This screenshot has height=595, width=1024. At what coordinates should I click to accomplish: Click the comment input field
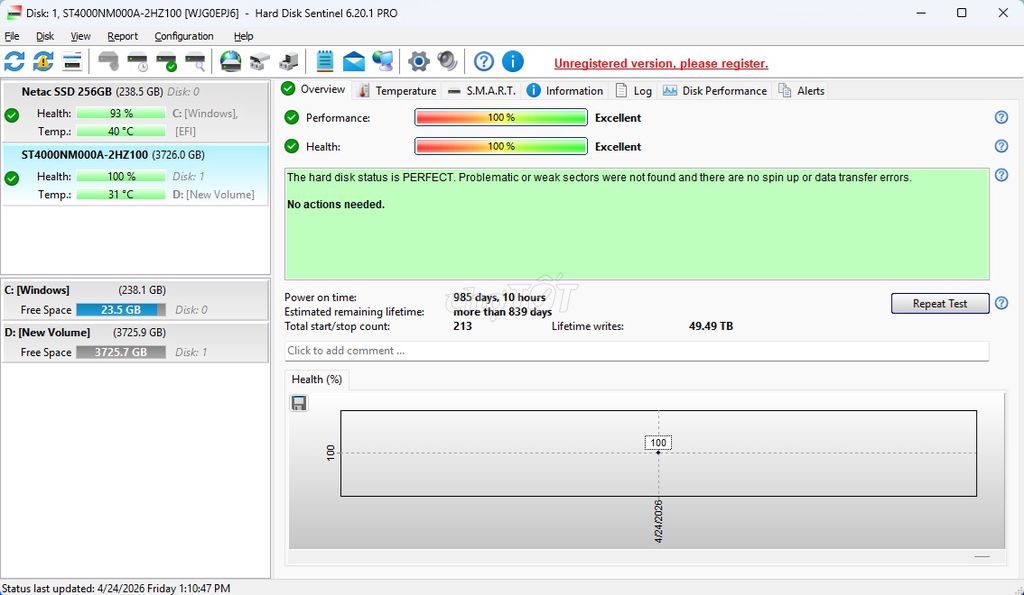point(637,351)
